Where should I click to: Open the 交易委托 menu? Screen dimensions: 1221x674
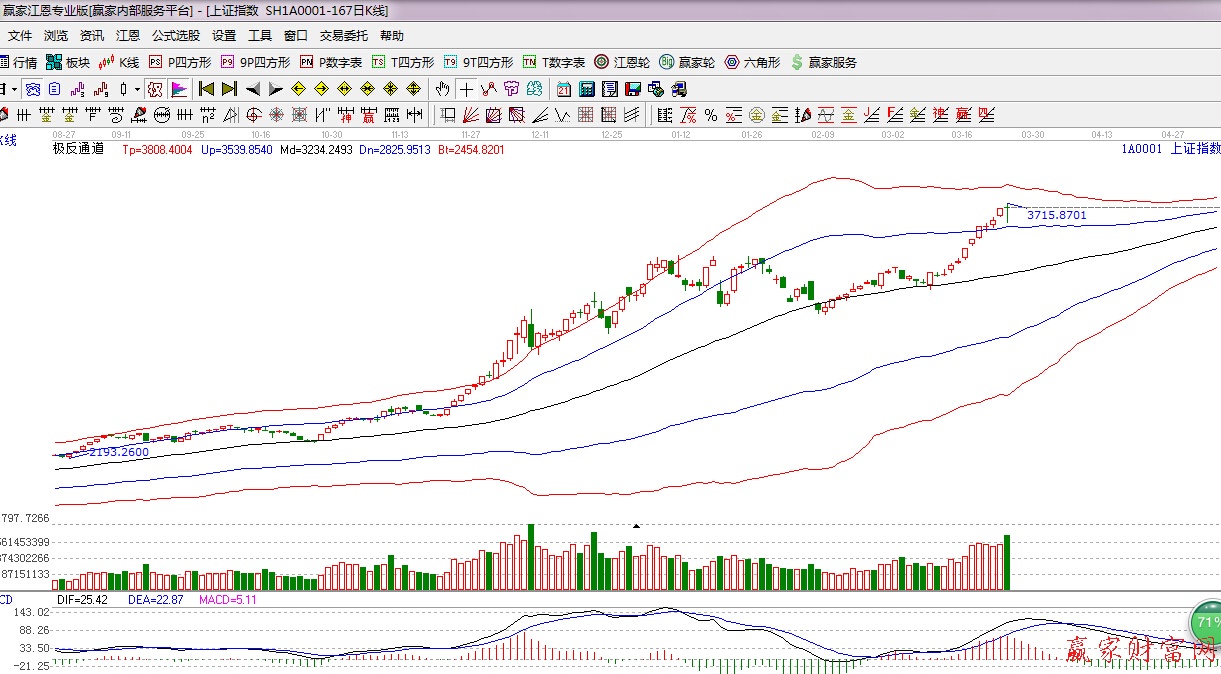[343, 36]
